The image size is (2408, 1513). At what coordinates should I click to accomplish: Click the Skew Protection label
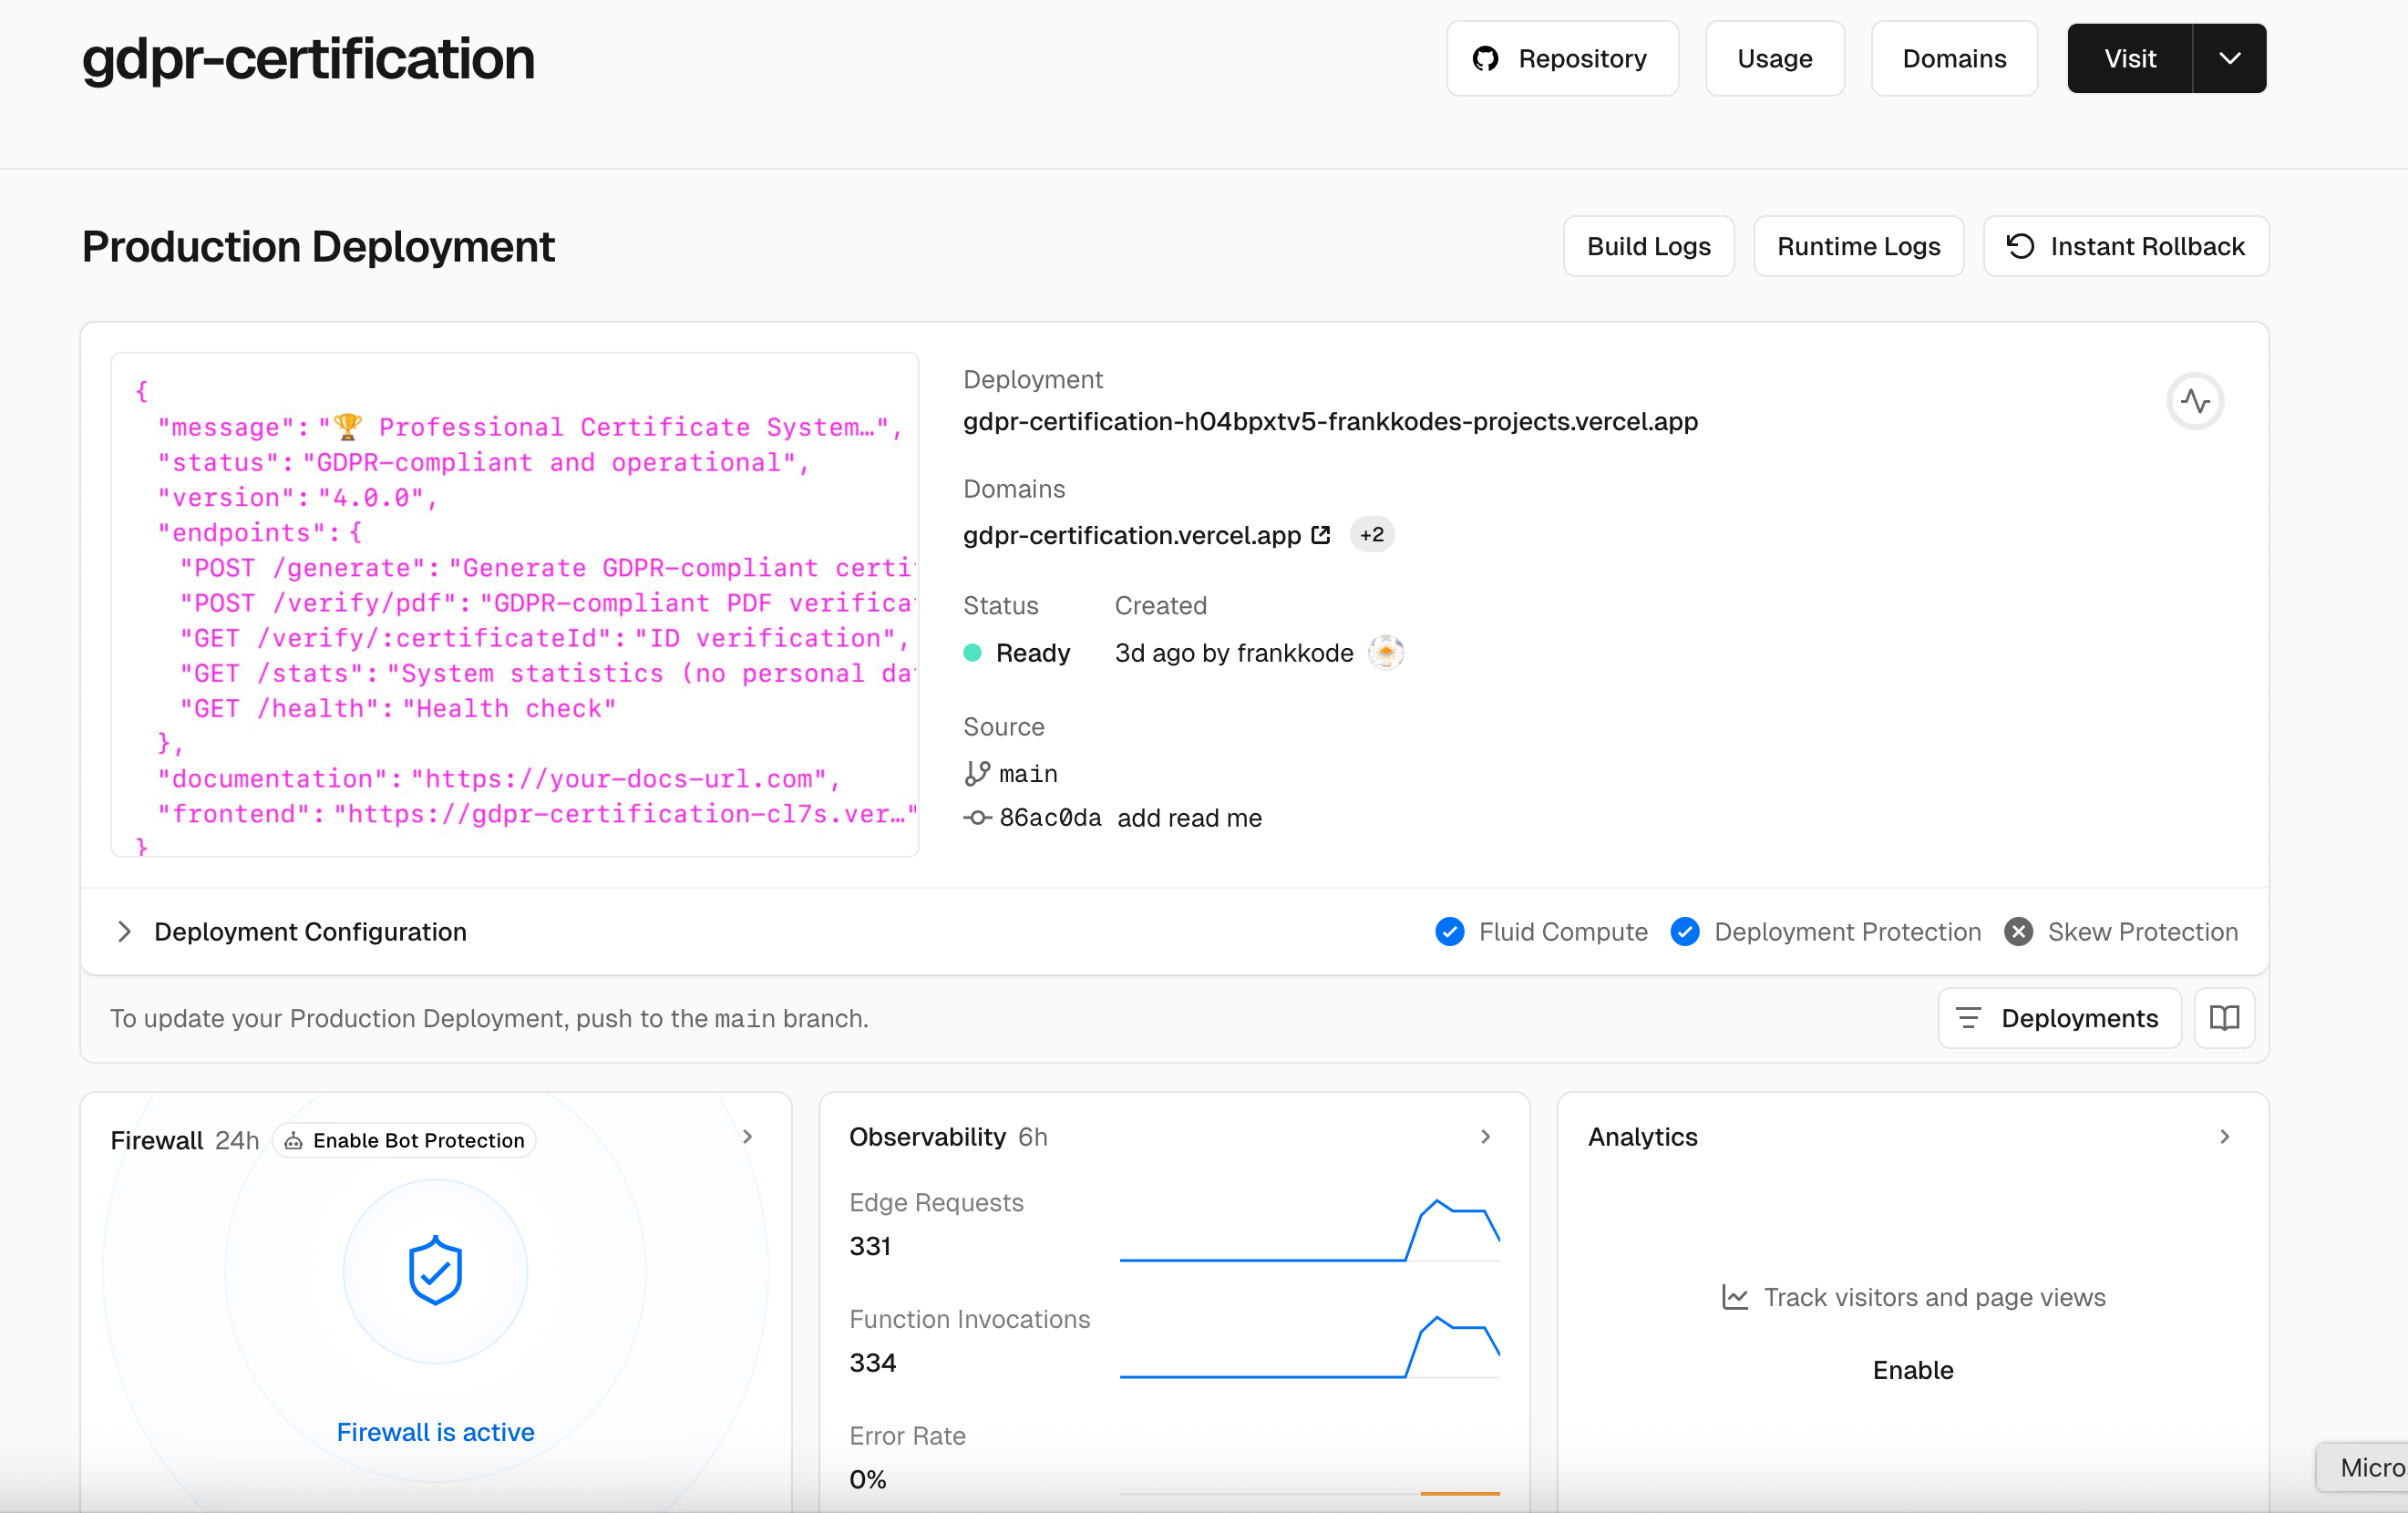[2142, 931]
